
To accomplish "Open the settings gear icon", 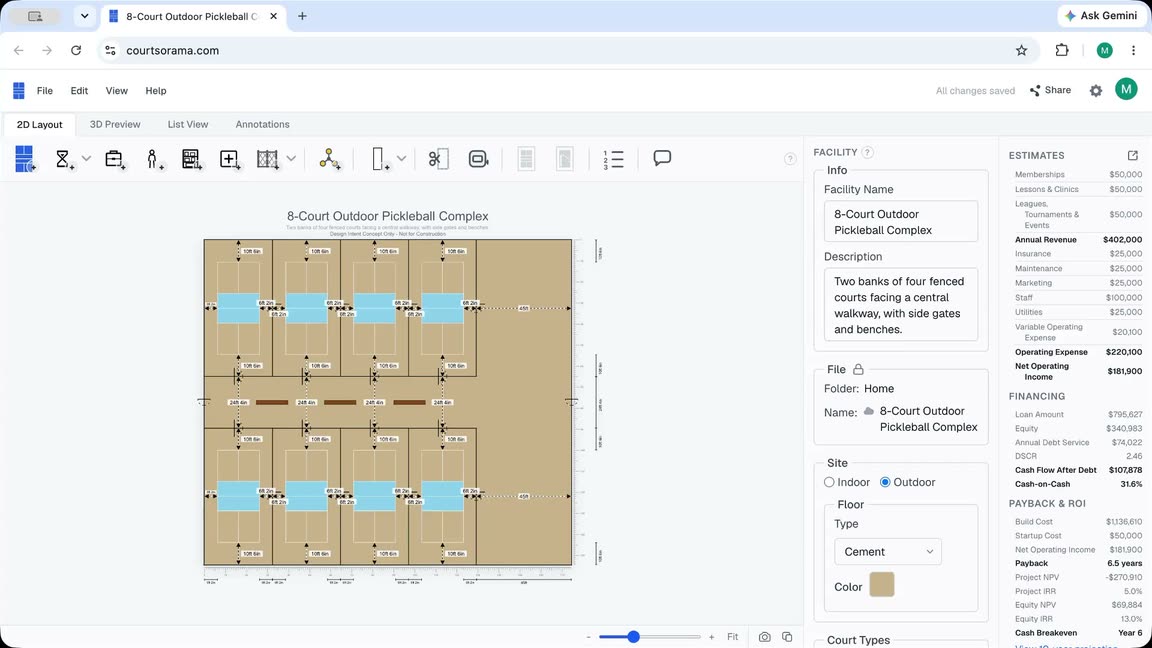I will click(1095, 91).
